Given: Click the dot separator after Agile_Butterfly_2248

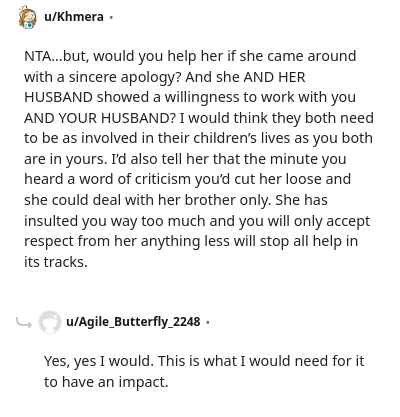Looking at the screenshot, I should (208, 322).
